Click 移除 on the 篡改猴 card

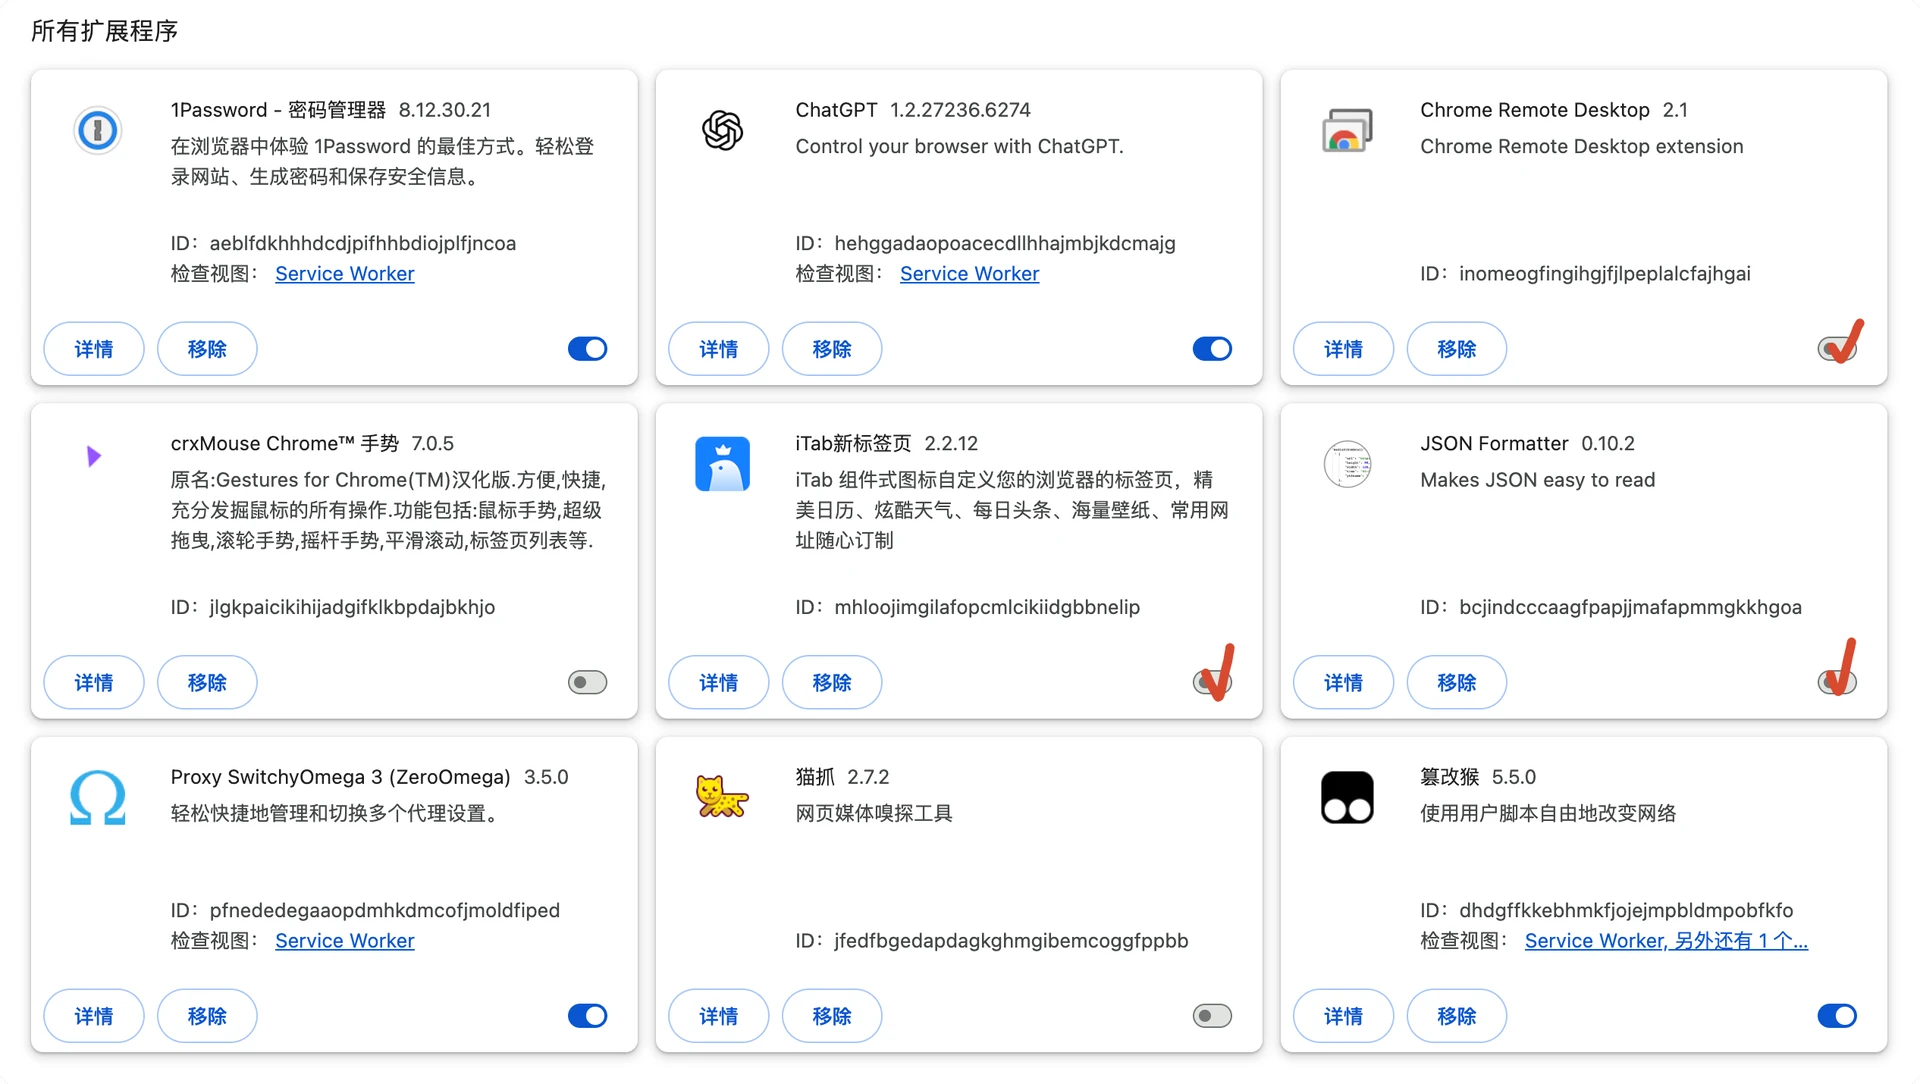click(1457, 1016)
